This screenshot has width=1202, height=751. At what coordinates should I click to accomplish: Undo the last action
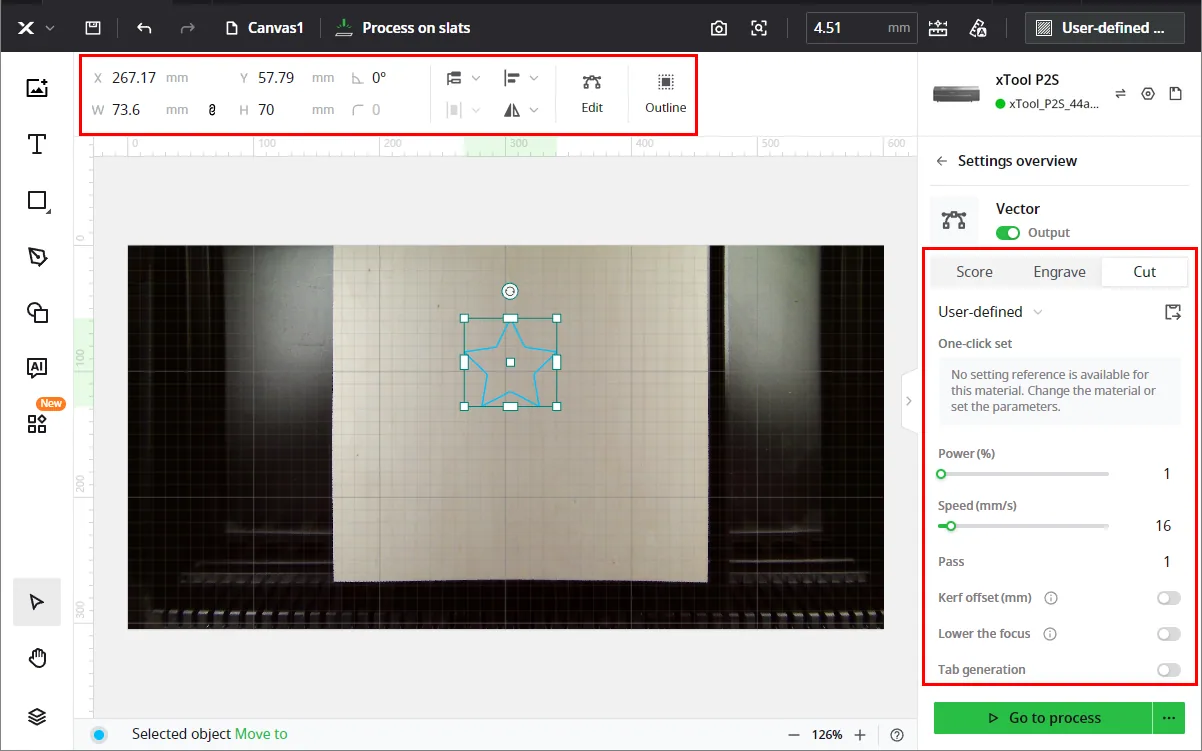point(144,28)
